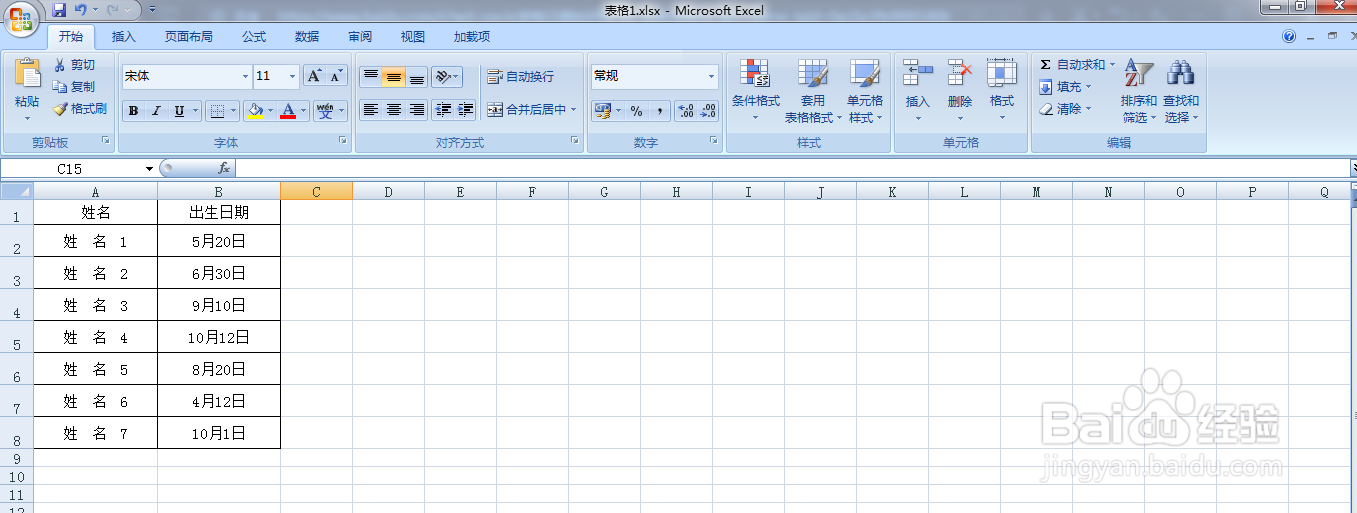Open the 宋体 font name dropdown
The image size is (1357, 513).
246,76
